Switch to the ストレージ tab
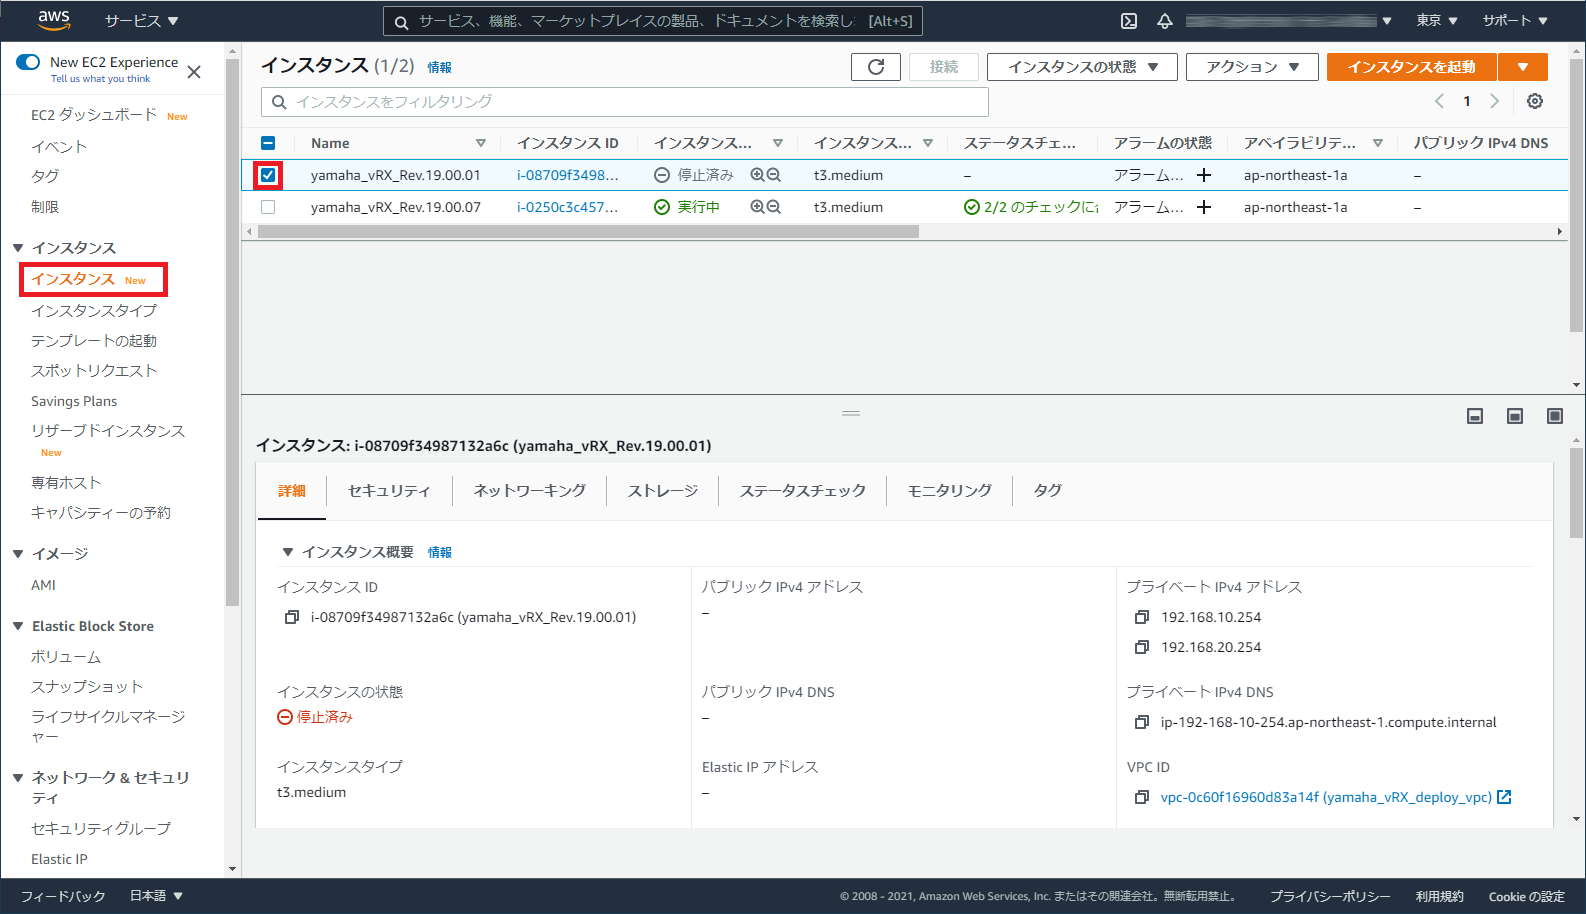The height and width of the screenshot is (914, 1586). click(x=662, y=490)
